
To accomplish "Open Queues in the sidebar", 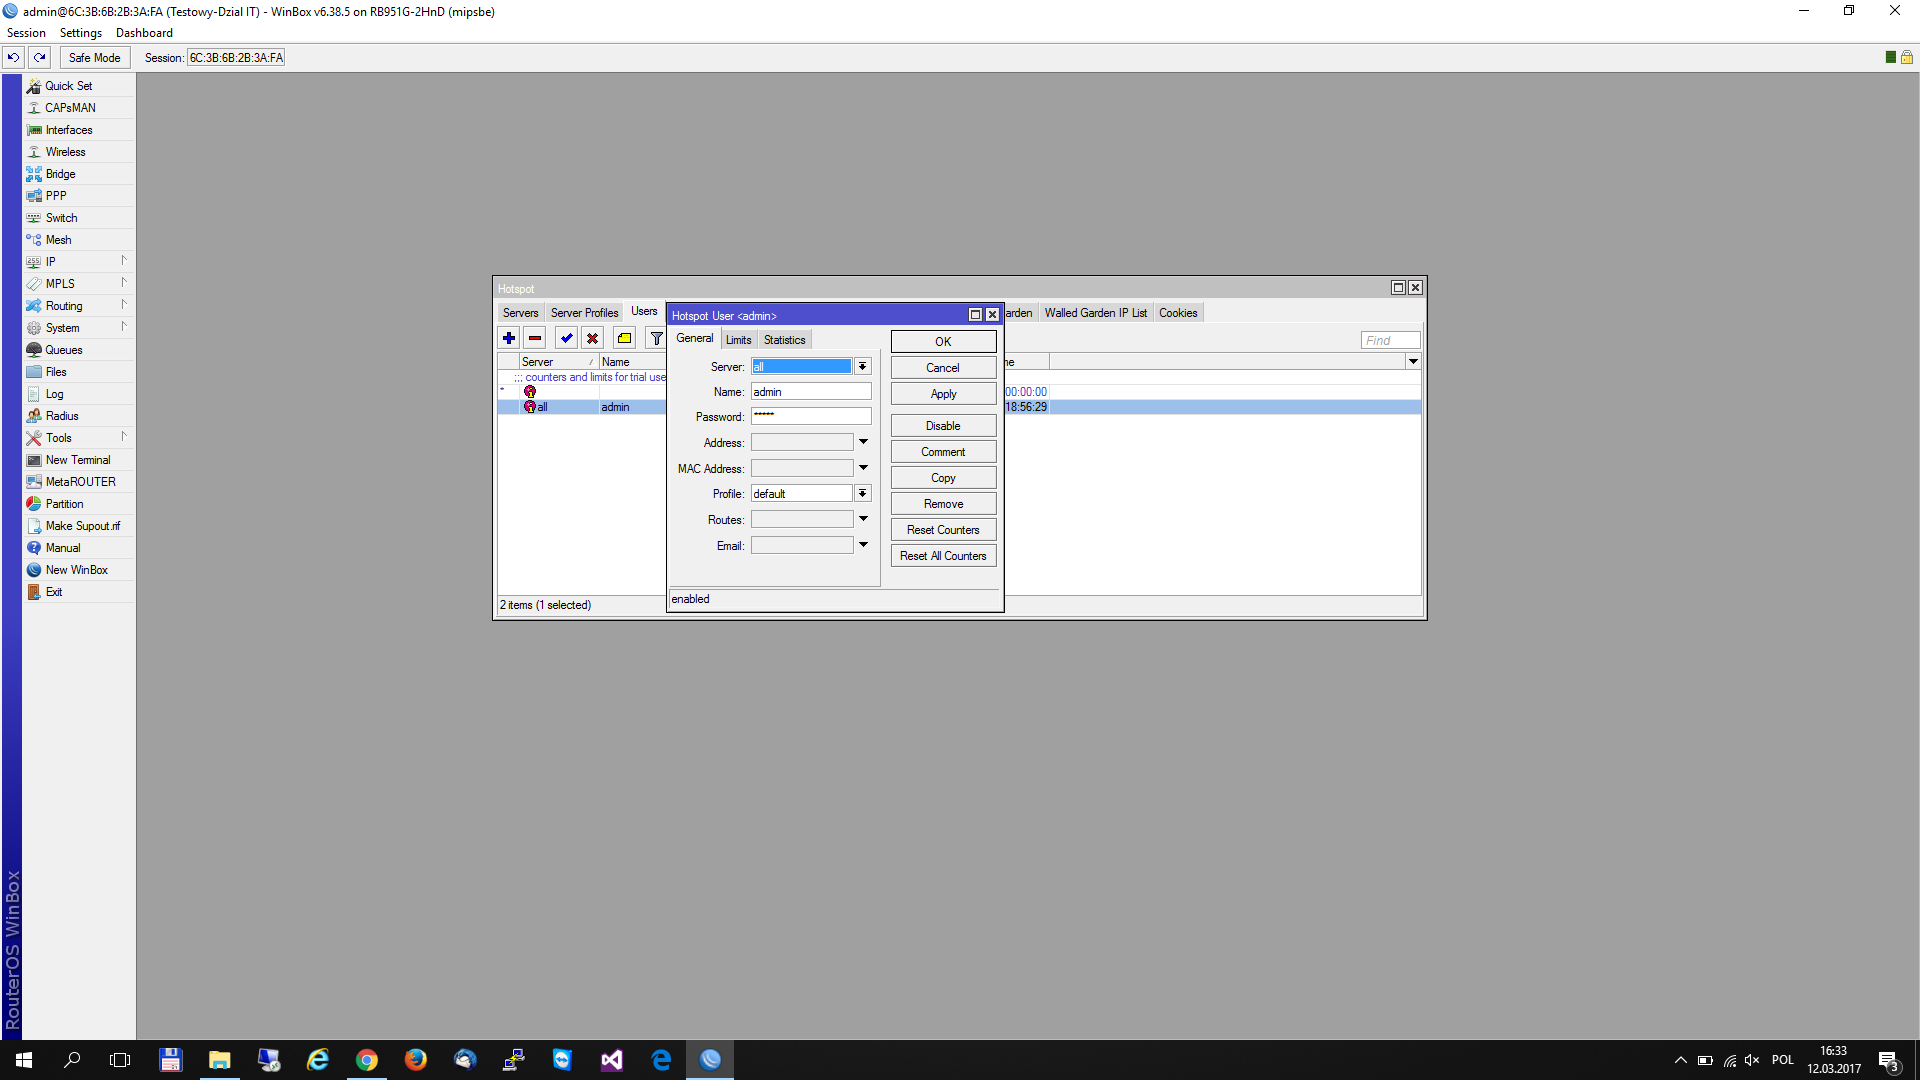I will pos(79,350).
